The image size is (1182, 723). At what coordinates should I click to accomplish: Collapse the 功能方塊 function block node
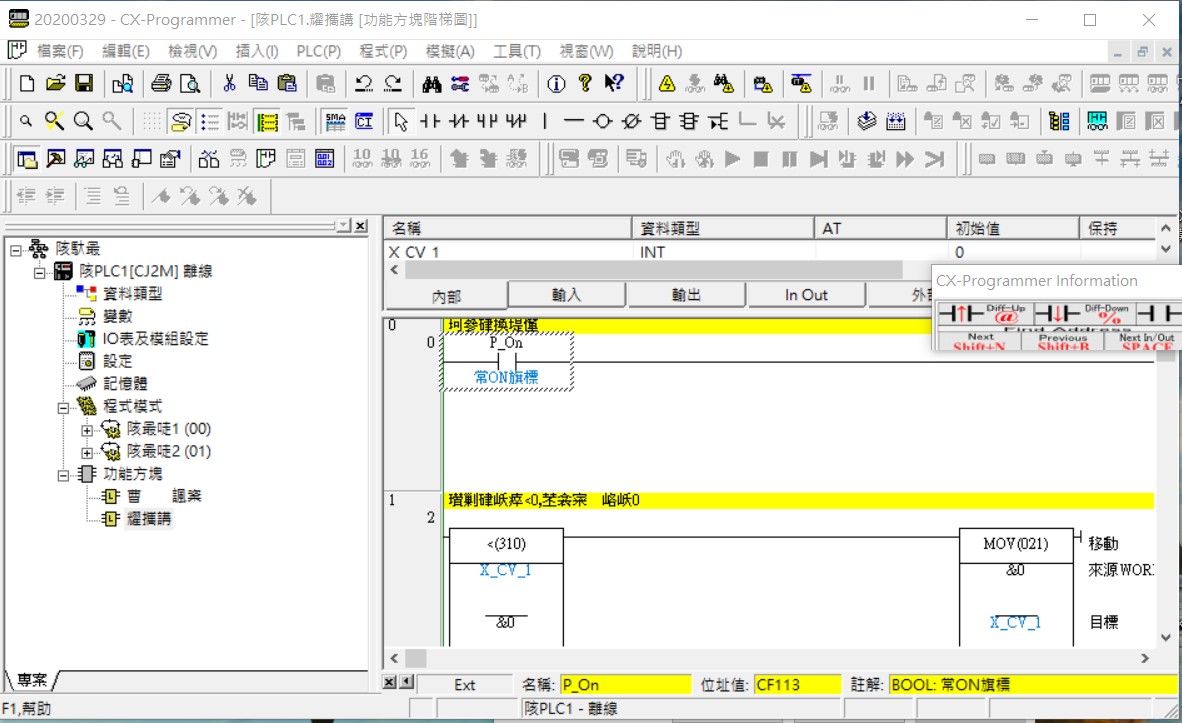(63, 474)
